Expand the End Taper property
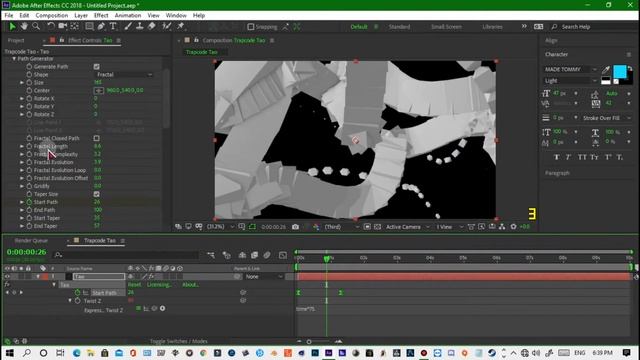 click(x=22, y=226)
